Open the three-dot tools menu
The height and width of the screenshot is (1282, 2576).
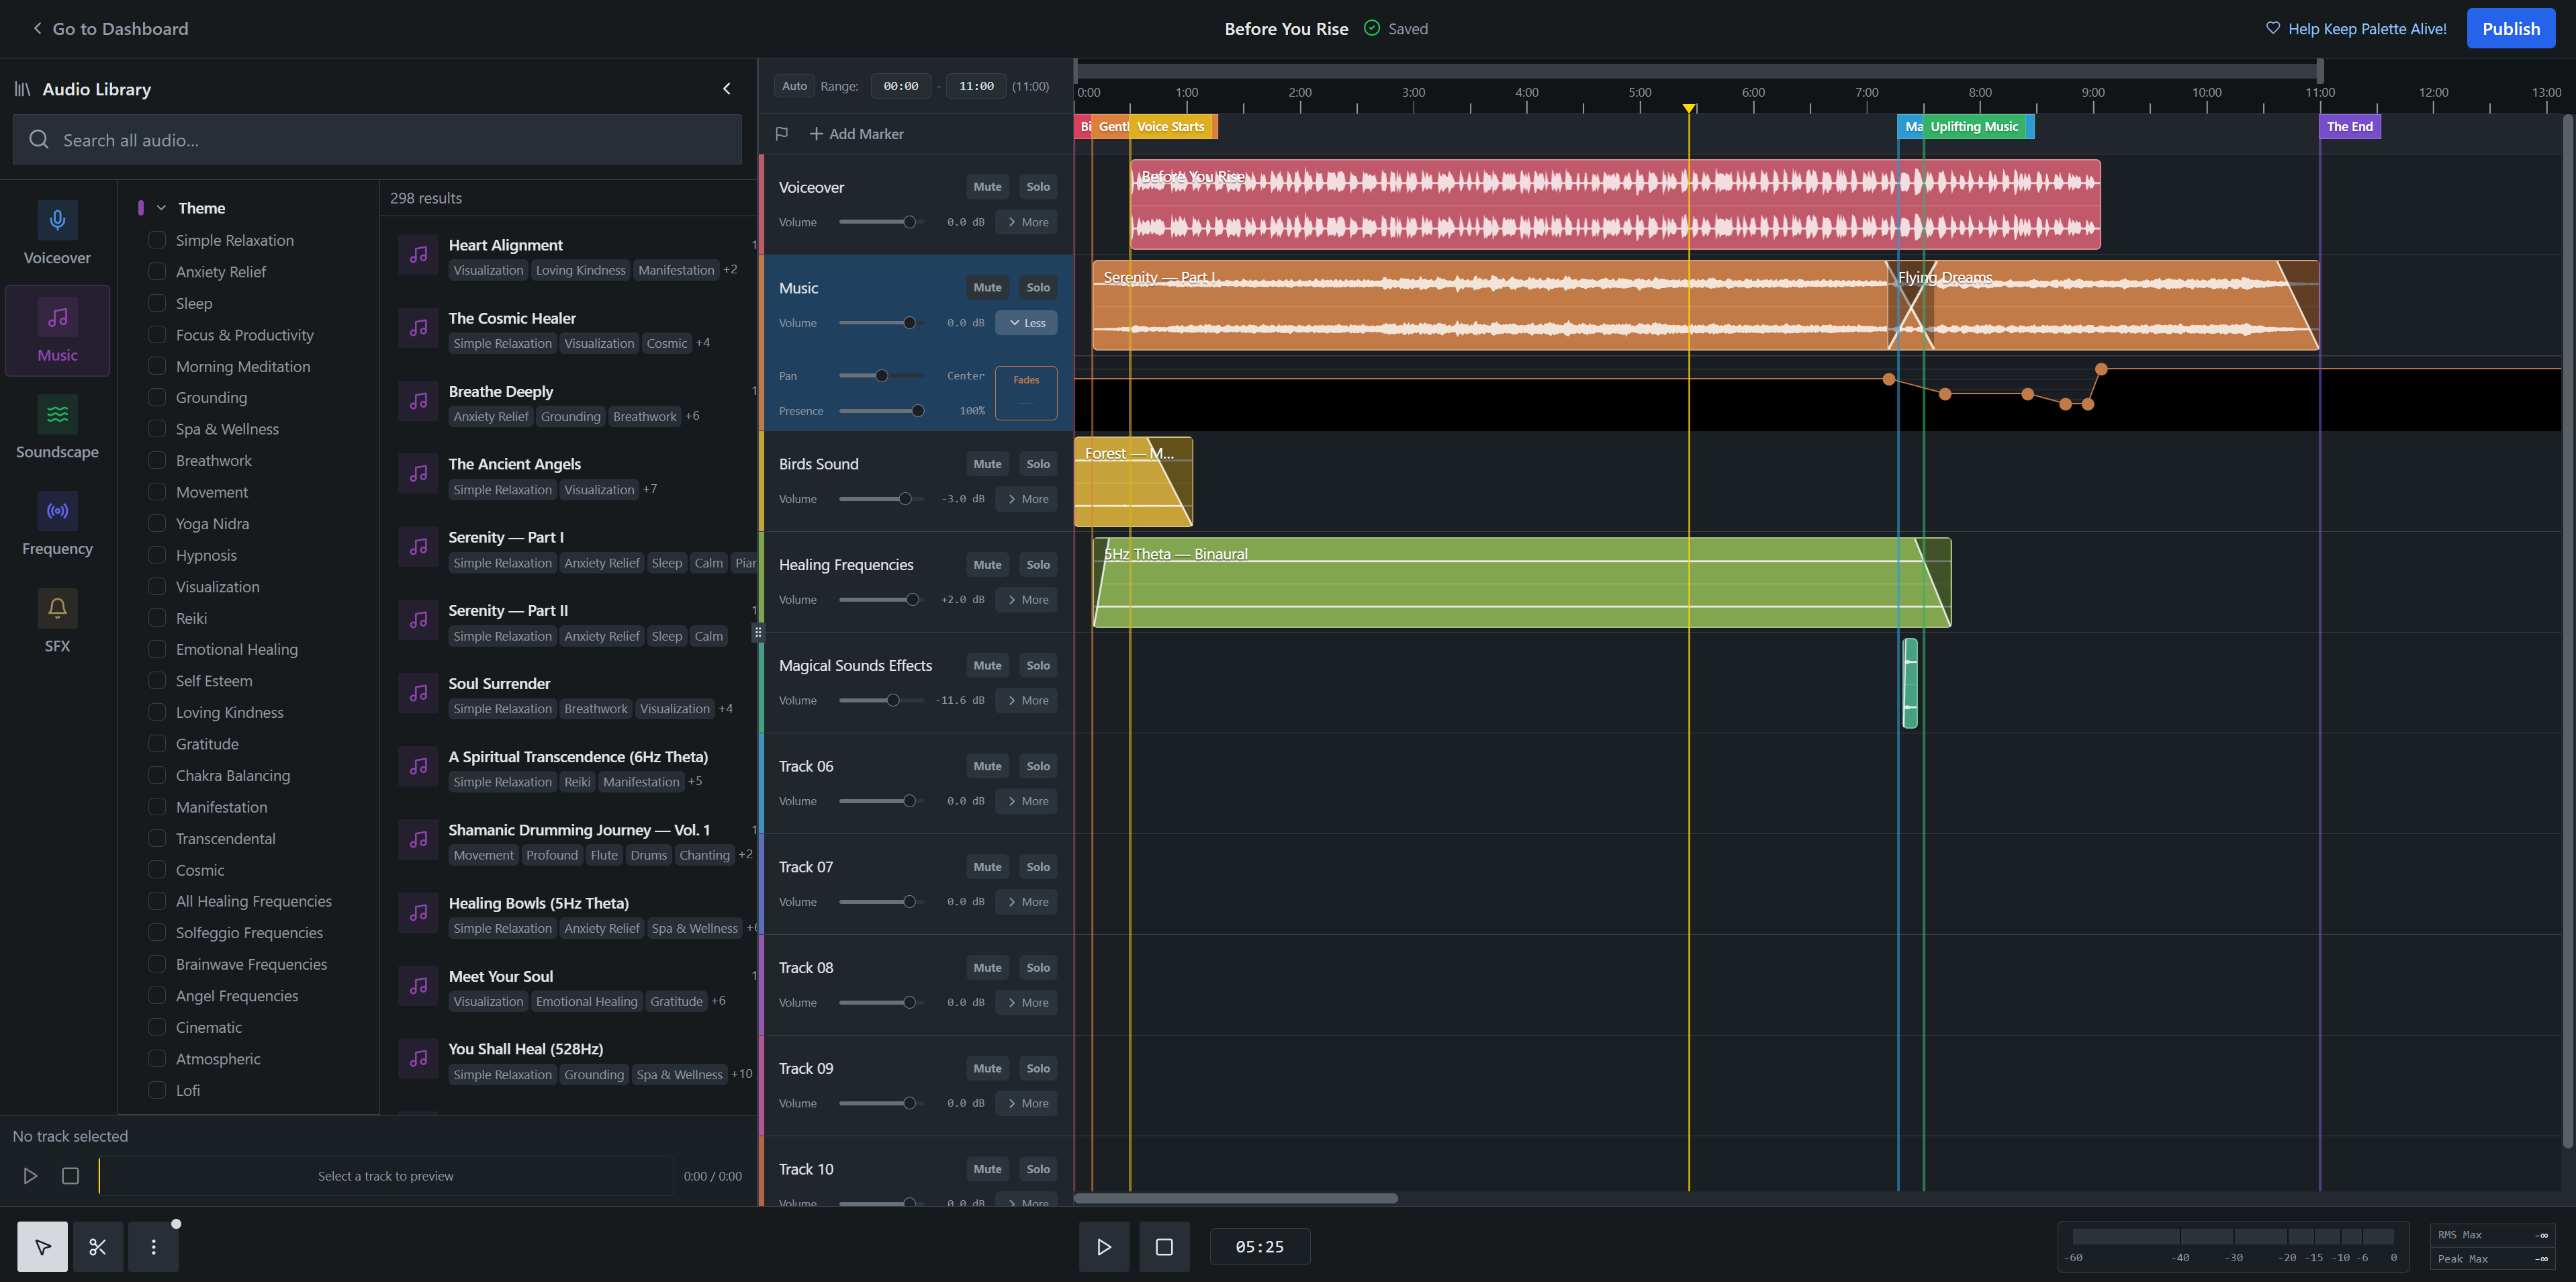(153, 1246)
